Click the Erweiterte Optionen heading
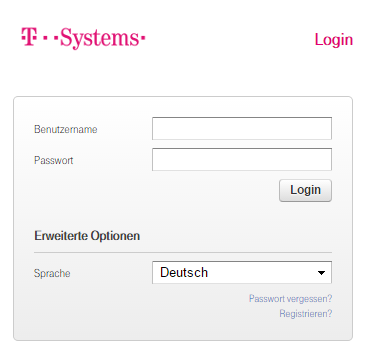Viewport: 370px width, 360px height. pyautogui.click(x=87, y=236)
